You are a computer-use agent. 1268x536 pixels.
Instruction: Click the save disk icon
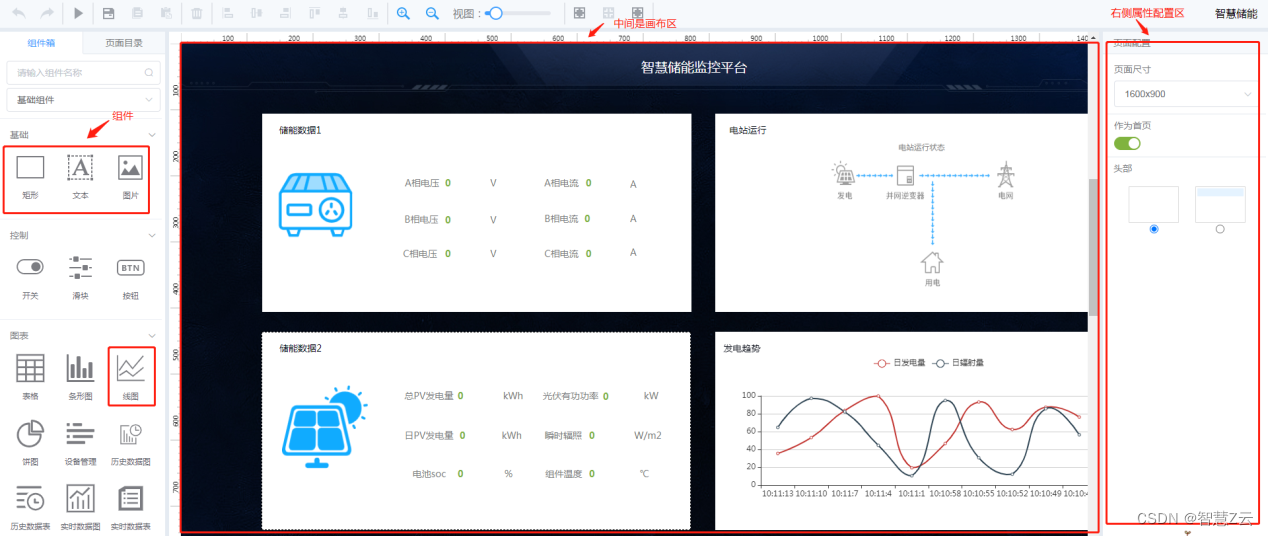(x=108, y=13)
